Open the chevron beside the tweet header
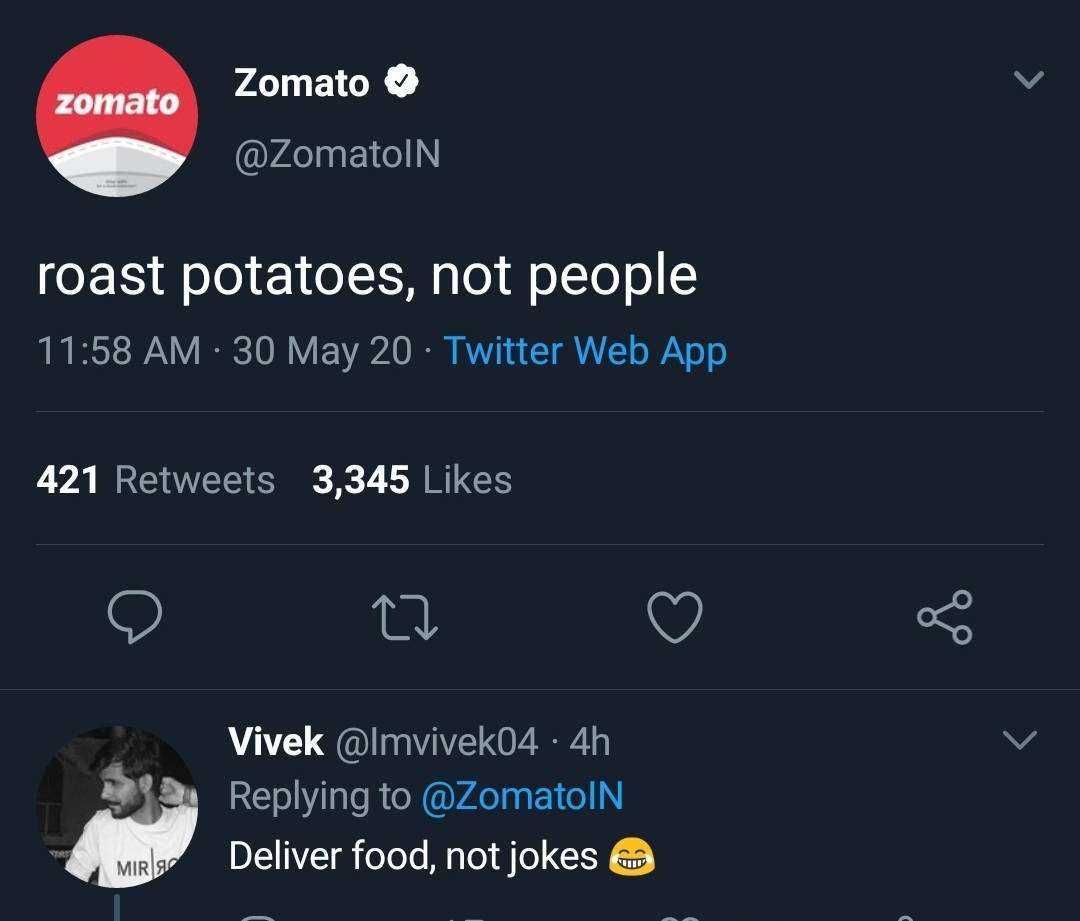The image size is (1080, 921). coord(1029,80)
